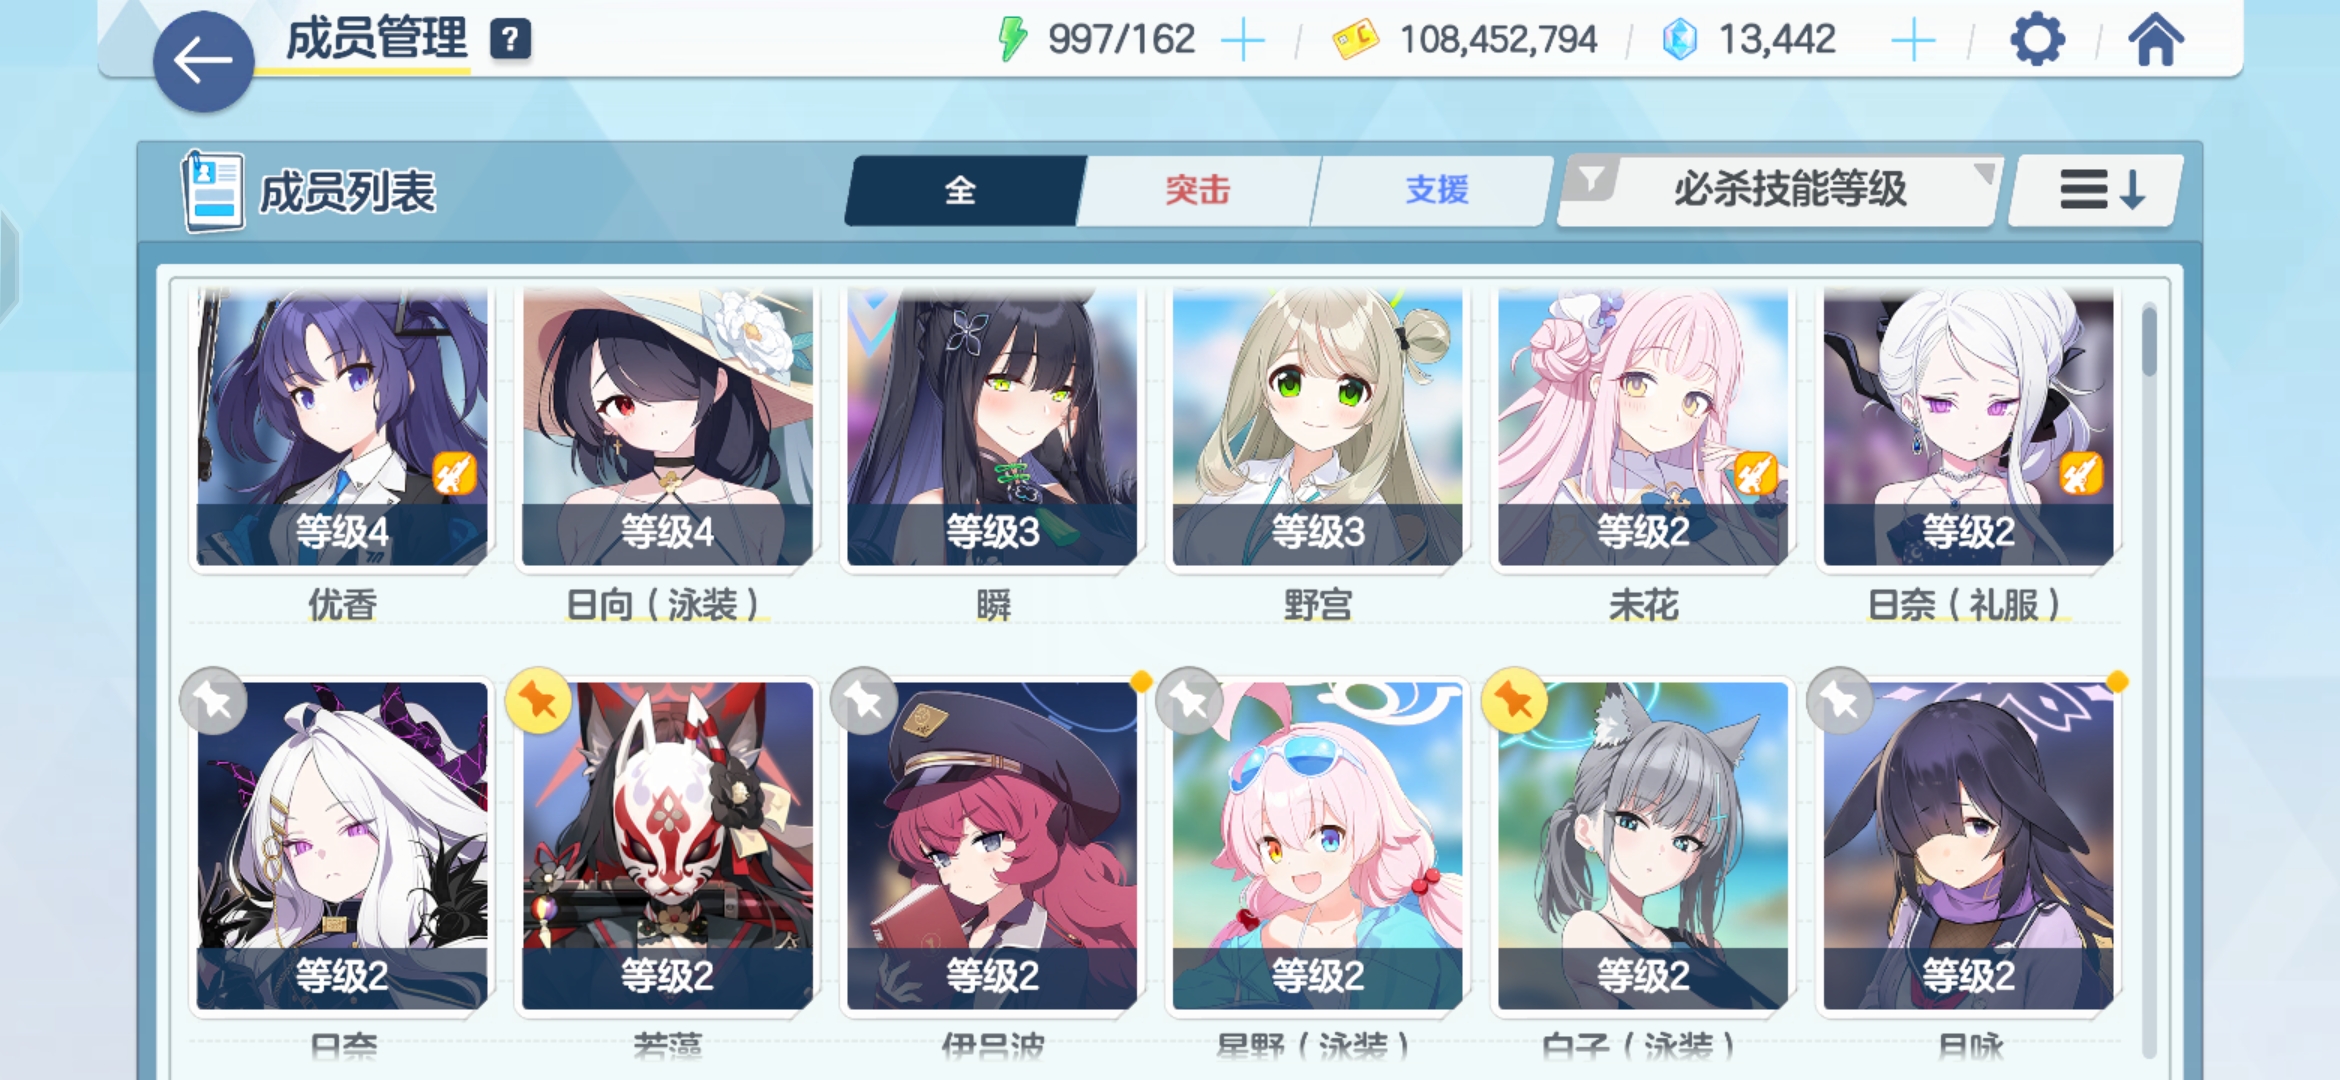This screenshot has width=2340, height=1080.
Task: Toggle the pin on 伊吕波 card
Action: coord(863,701)
